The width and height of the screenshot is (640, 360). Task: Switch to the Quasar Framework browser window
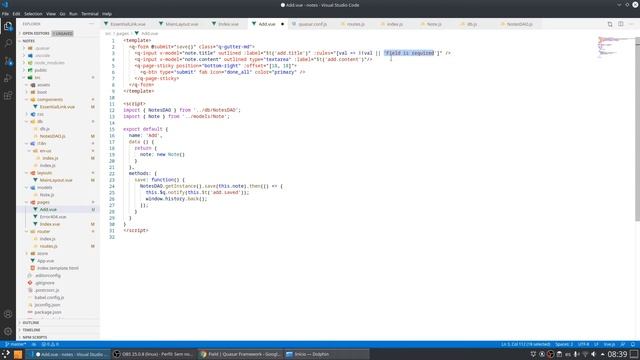[x=240, y=354]
